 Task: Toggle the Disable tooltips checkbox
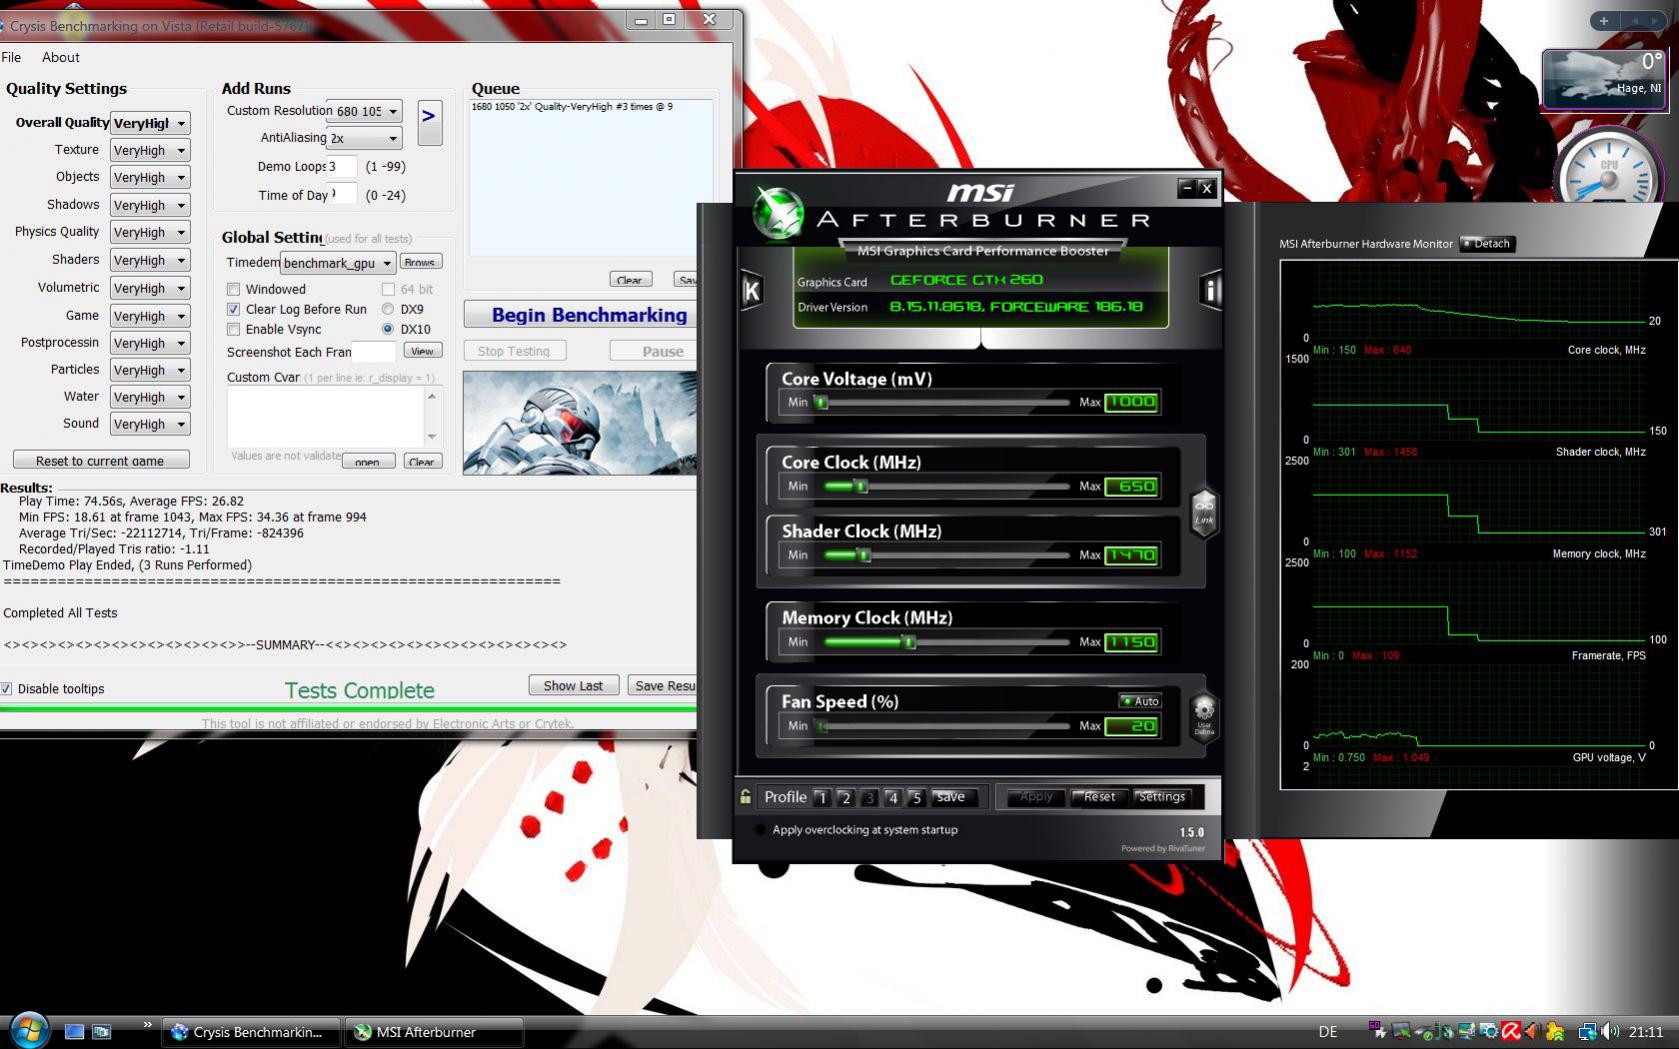(x=6, y=689)
